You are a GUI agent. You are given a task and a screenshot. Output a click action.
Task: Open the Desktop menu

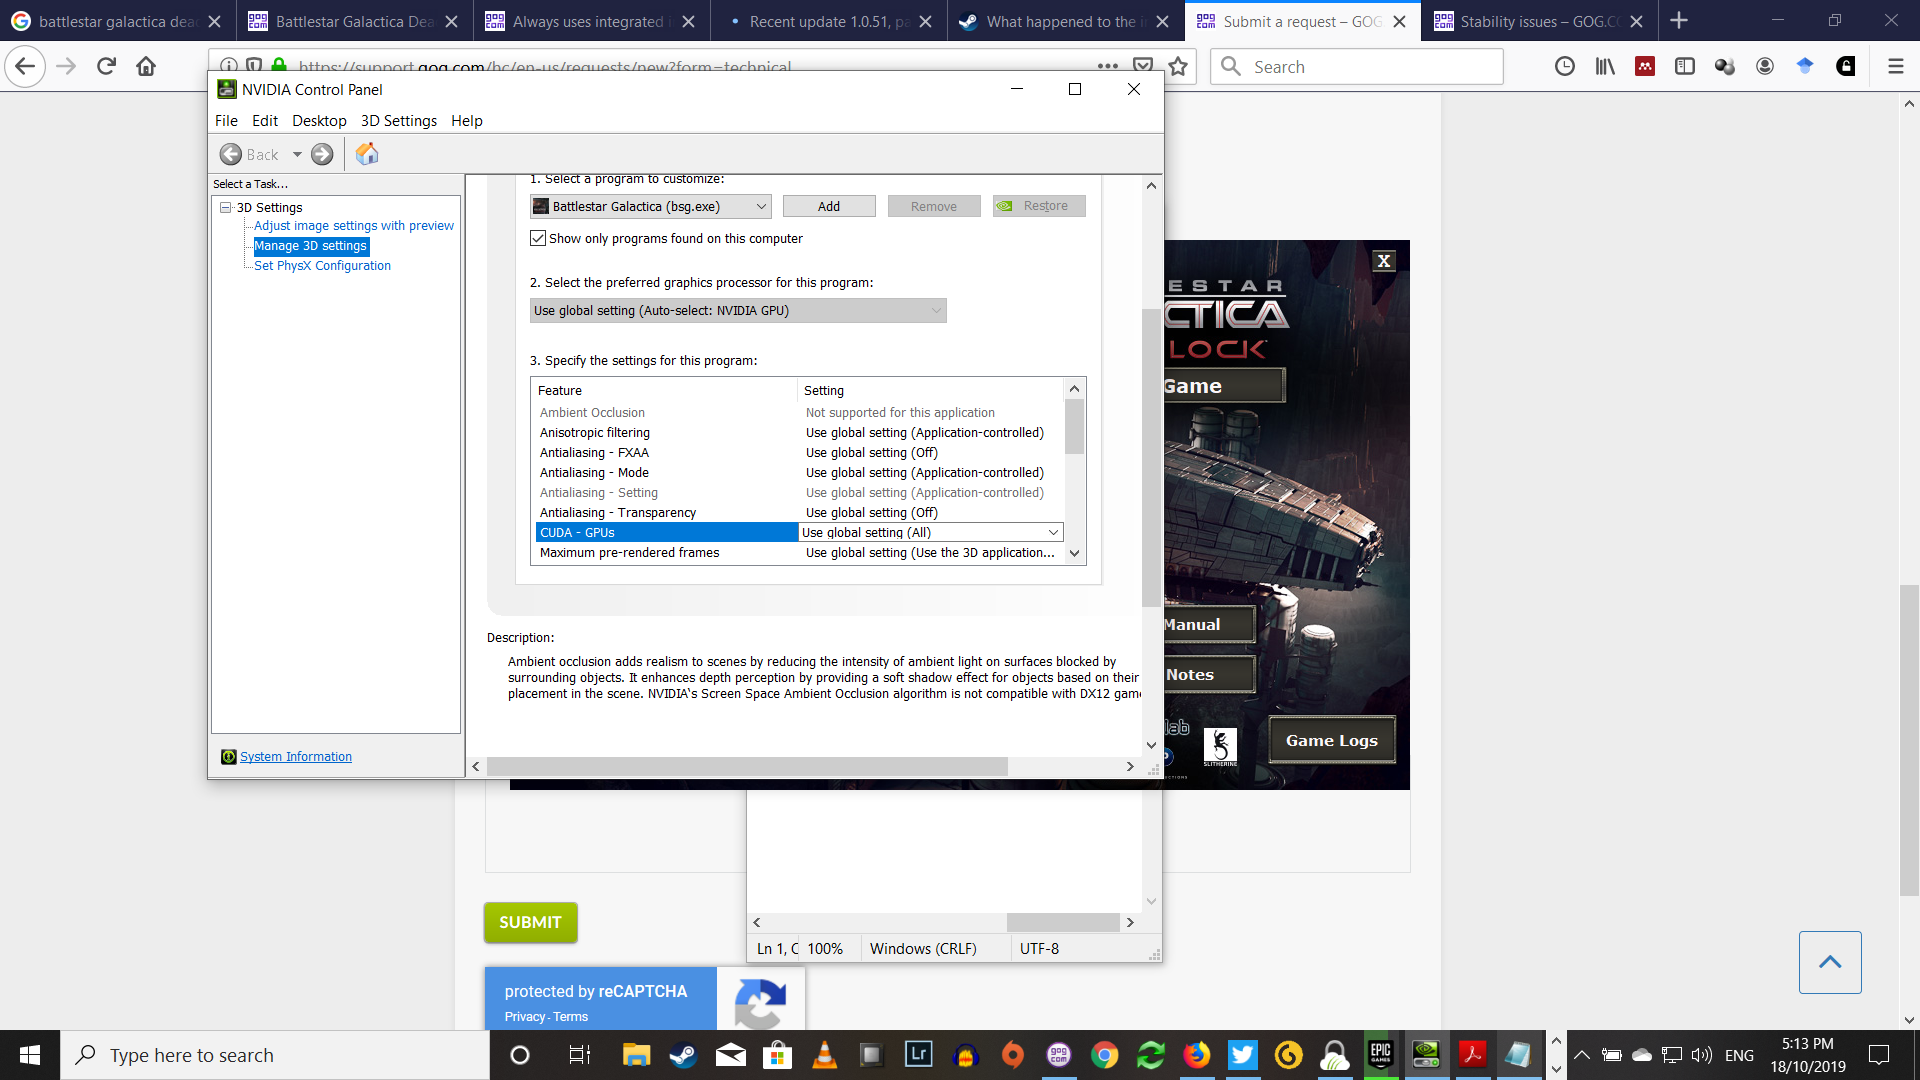(319, 120)
